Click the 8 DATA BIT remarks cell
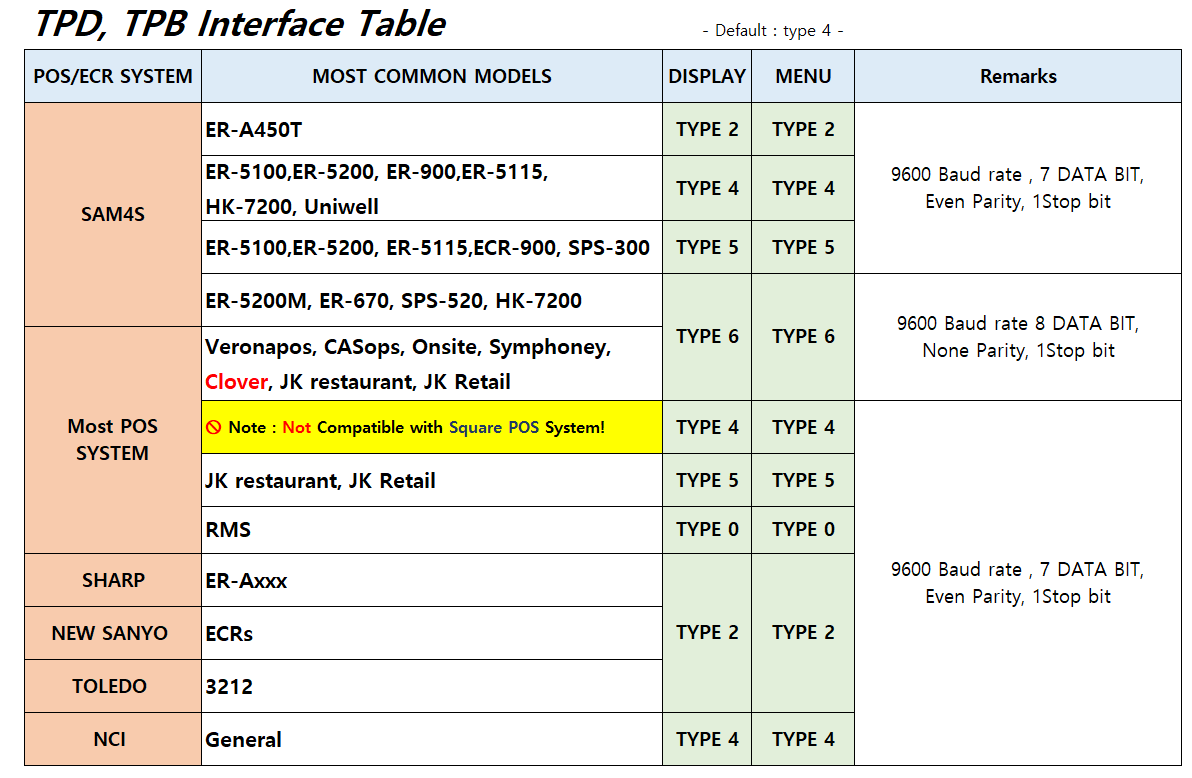The image size is (1192, 778). [x=1018, y=337]
